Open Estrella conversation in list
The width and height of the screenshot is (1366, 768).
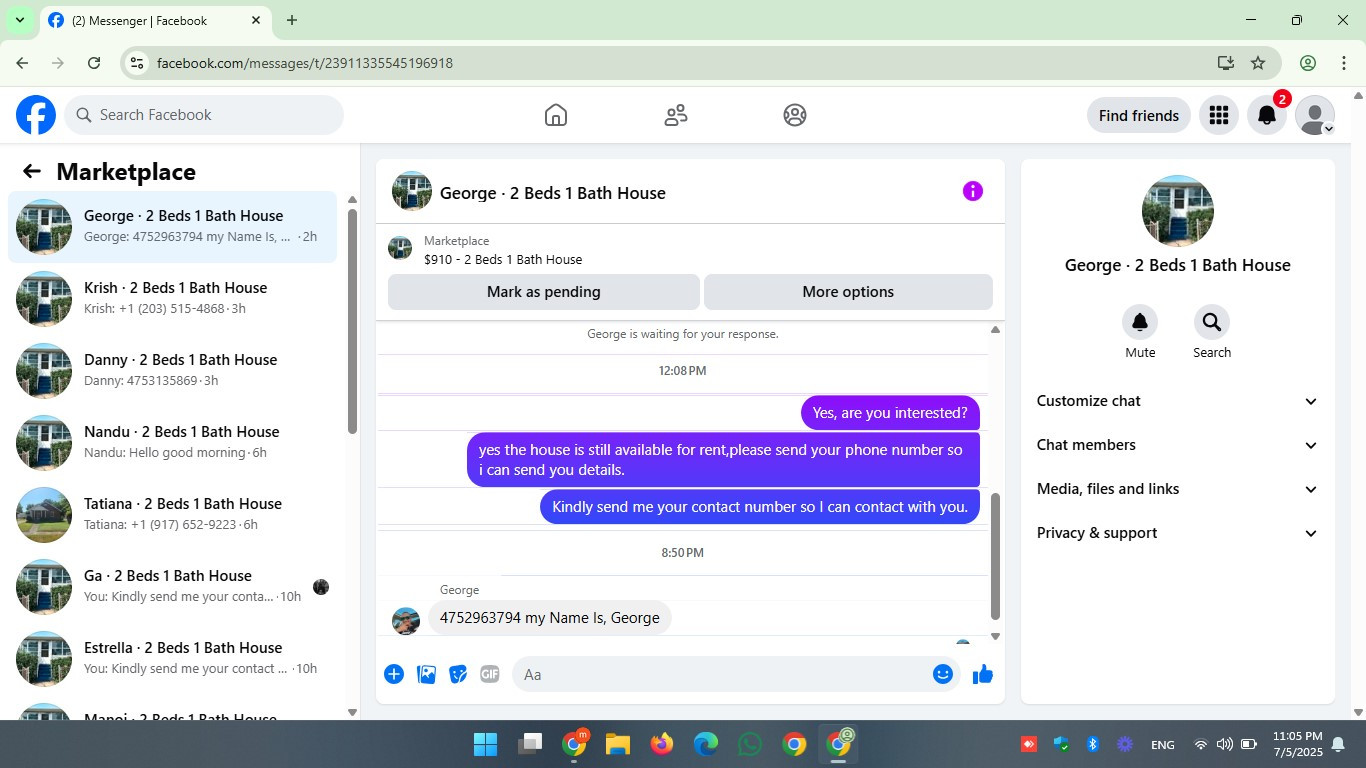(x=172, y=659)
